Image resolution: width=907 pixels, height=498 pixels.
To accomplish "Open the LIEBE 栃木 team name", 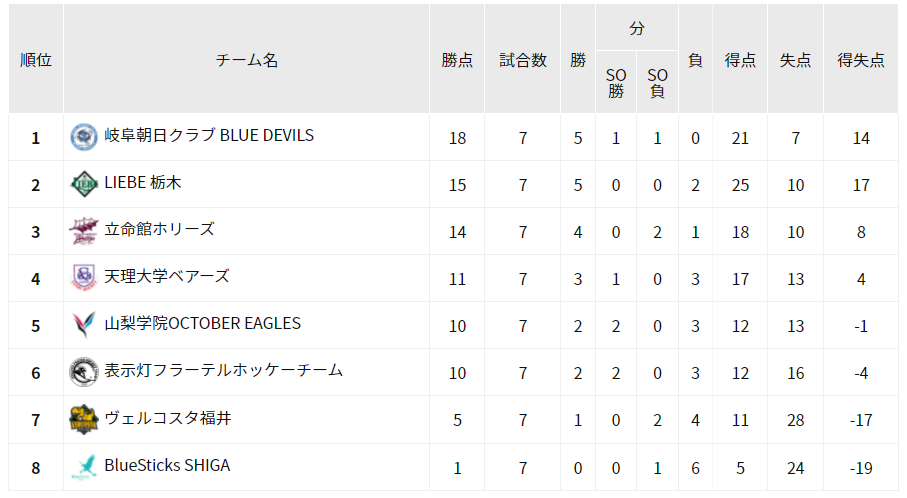I will pyautogui.click(x=143, y=182).
